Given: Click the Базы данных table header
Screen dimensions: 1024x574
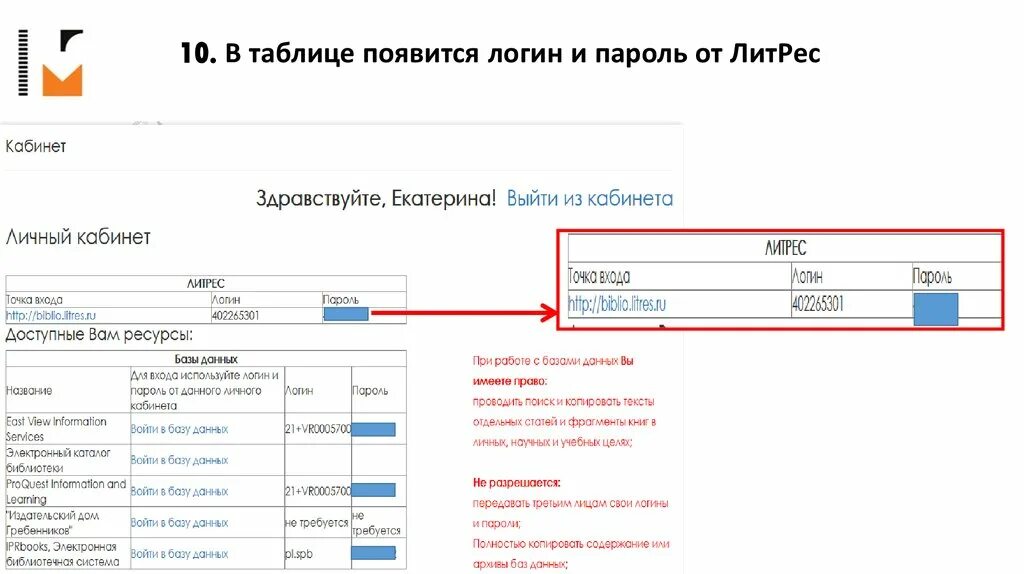Looking at the screenshot, I should click(206, 359).
